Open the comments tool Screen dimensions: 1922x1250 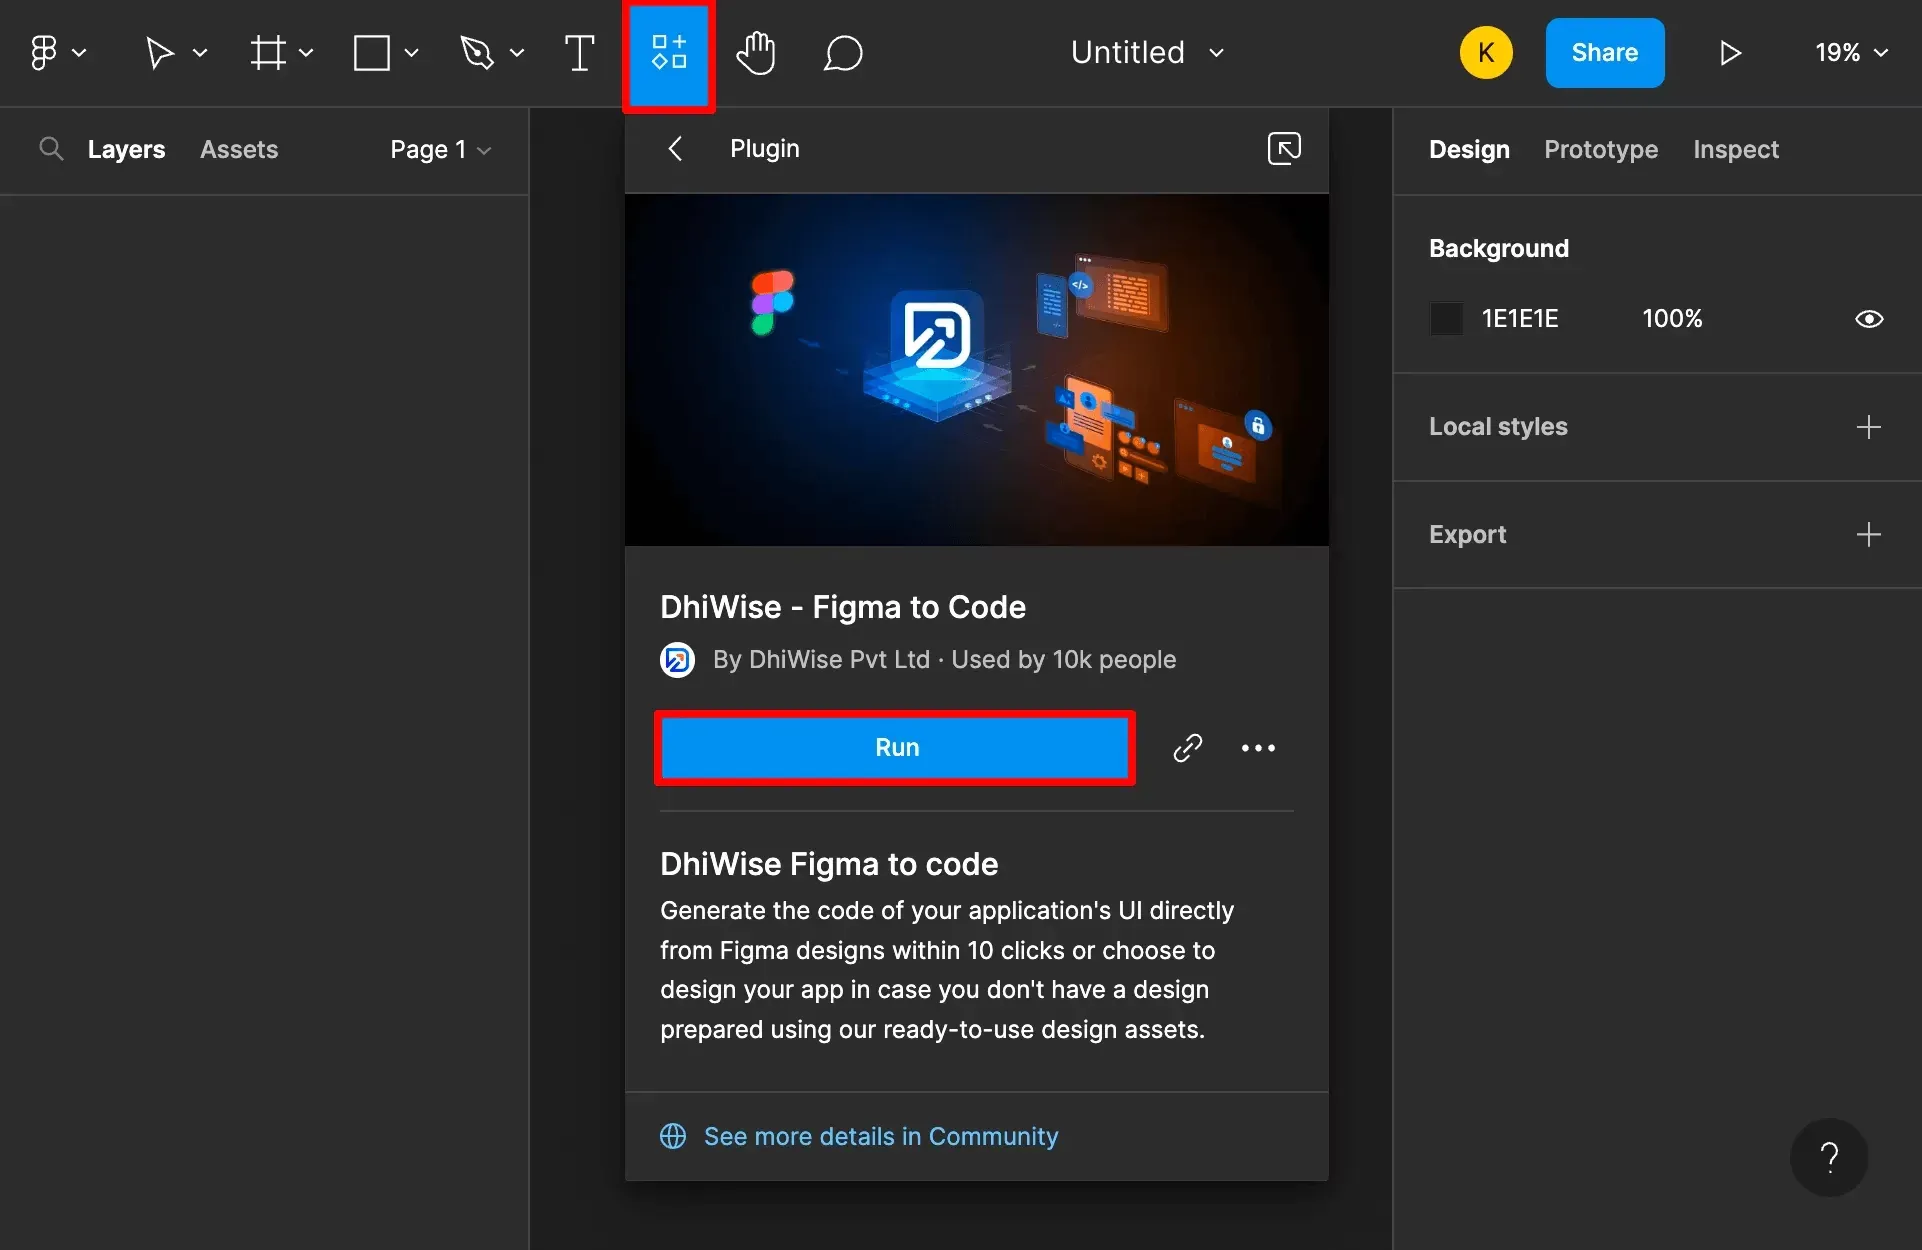click(843, 52)
